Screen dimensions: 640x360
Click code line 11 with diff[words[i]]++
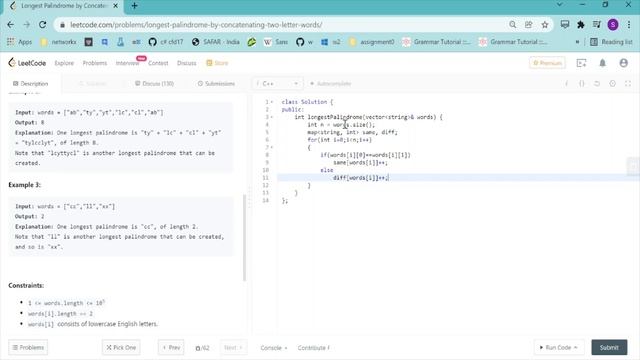361,178
